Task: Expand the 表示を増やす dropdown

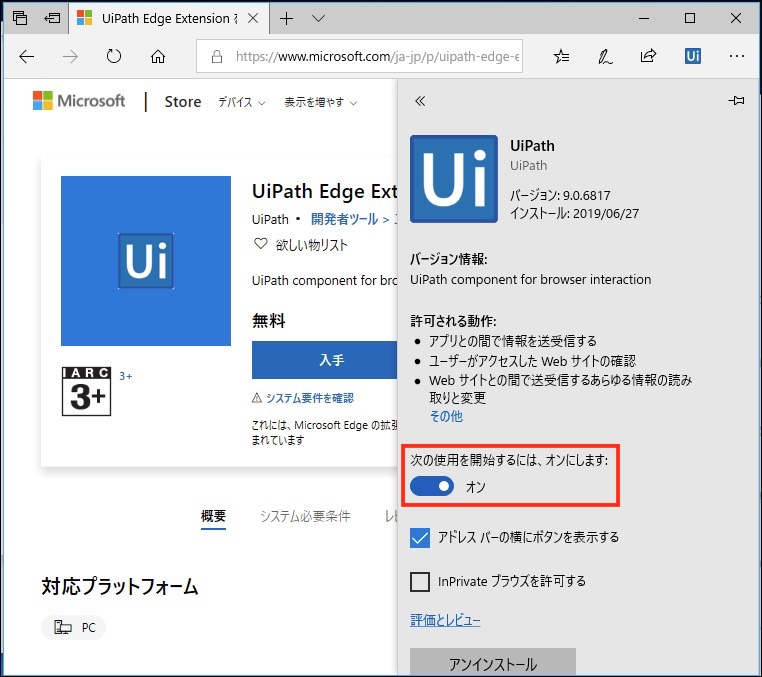Action: coord(320,102)
